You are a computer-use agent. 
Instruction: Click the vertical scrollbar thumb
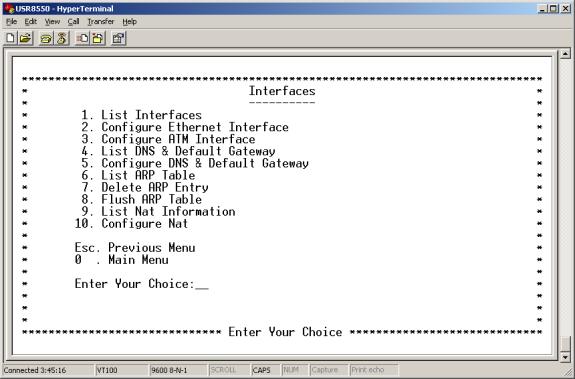tap(565, 344)
